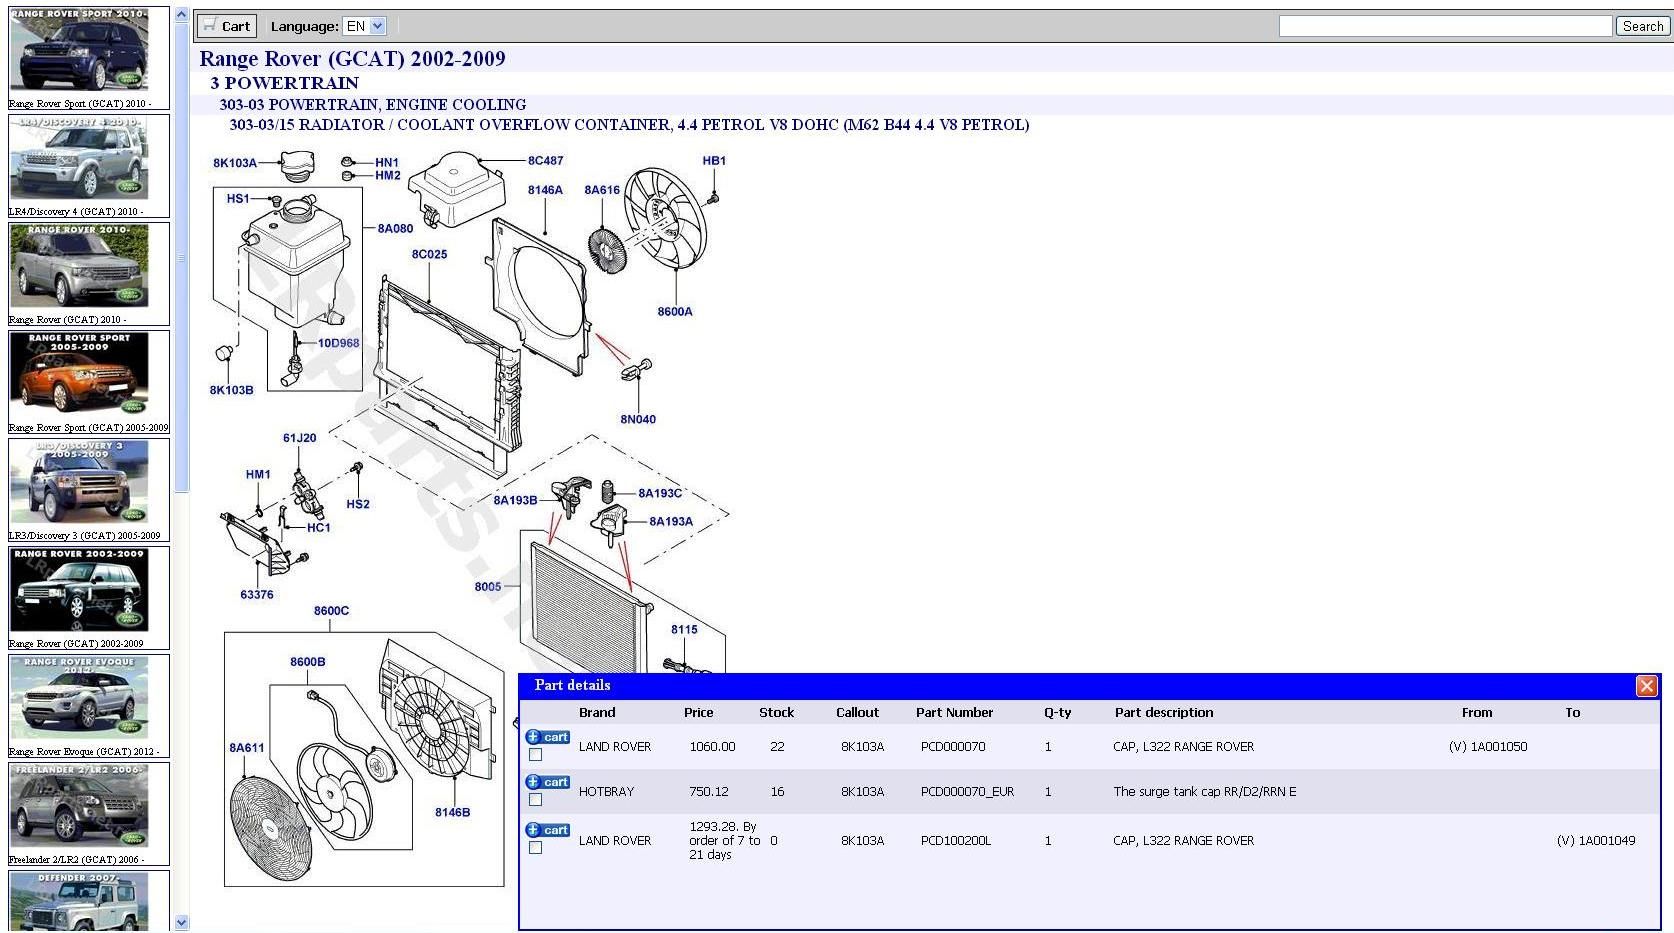Select Range Rover 2002-2009 thumbnail

tap(79, 590)
